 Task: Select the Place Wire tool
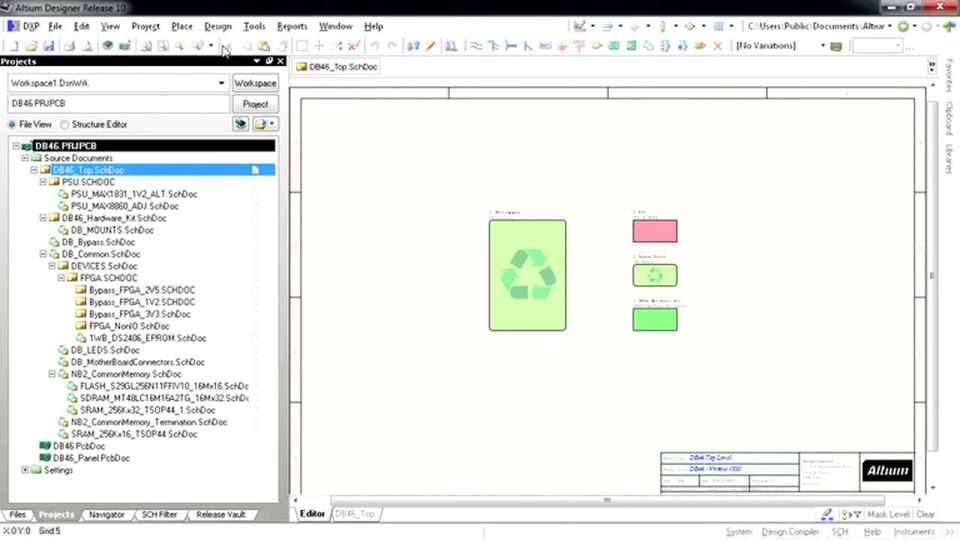pos(476,46)
